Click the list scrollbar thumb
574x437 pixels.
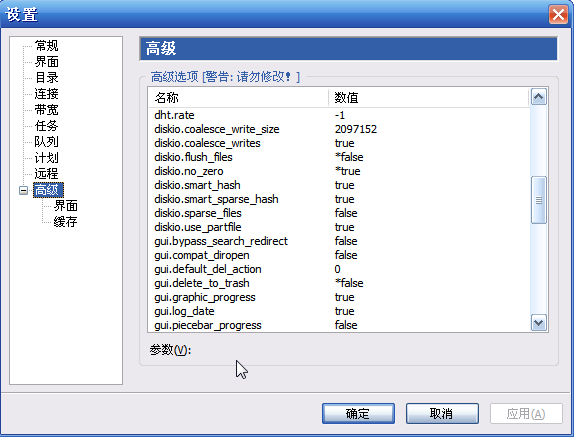click(x=538, y=200)
